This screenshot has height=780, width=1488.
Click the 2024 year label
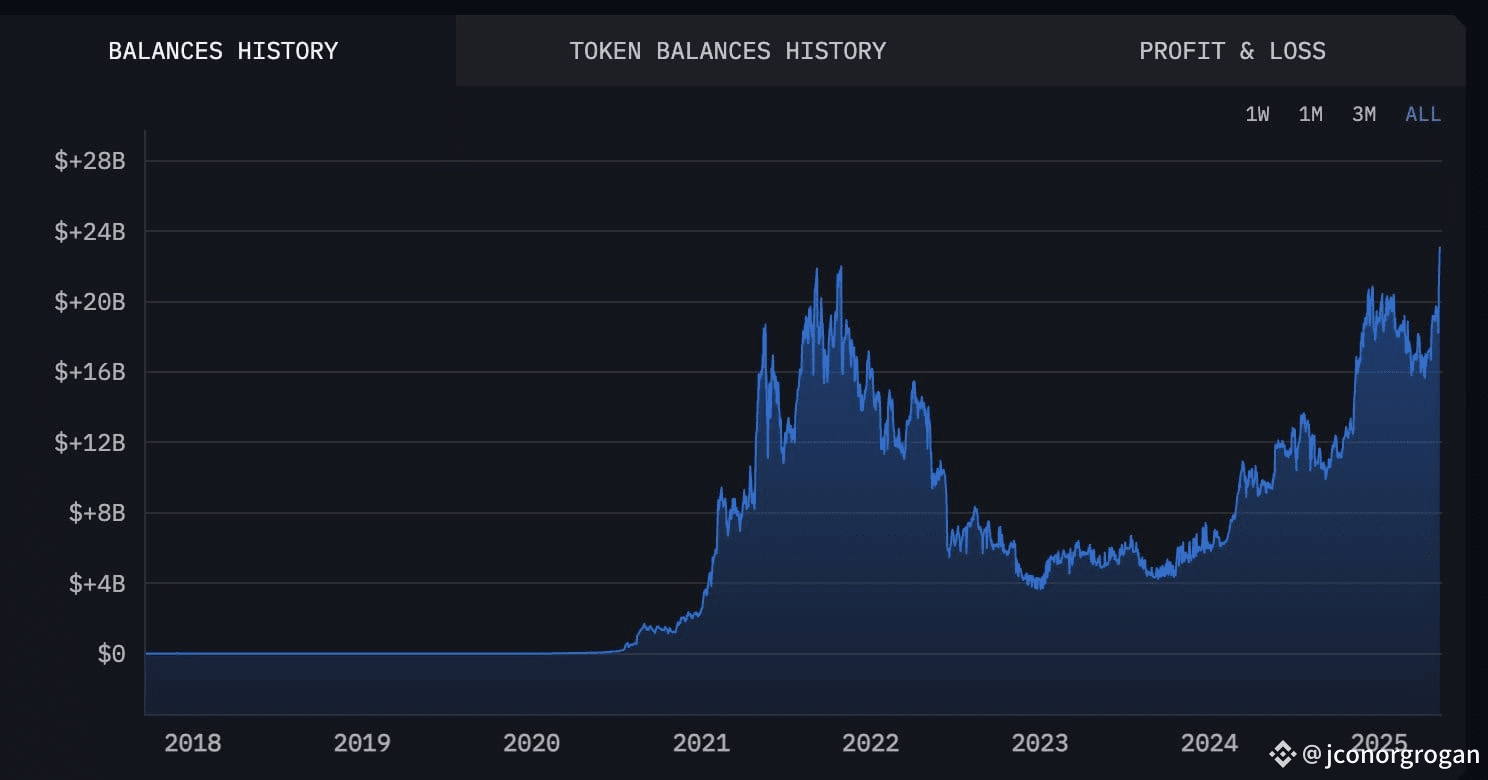point(1209,743)
